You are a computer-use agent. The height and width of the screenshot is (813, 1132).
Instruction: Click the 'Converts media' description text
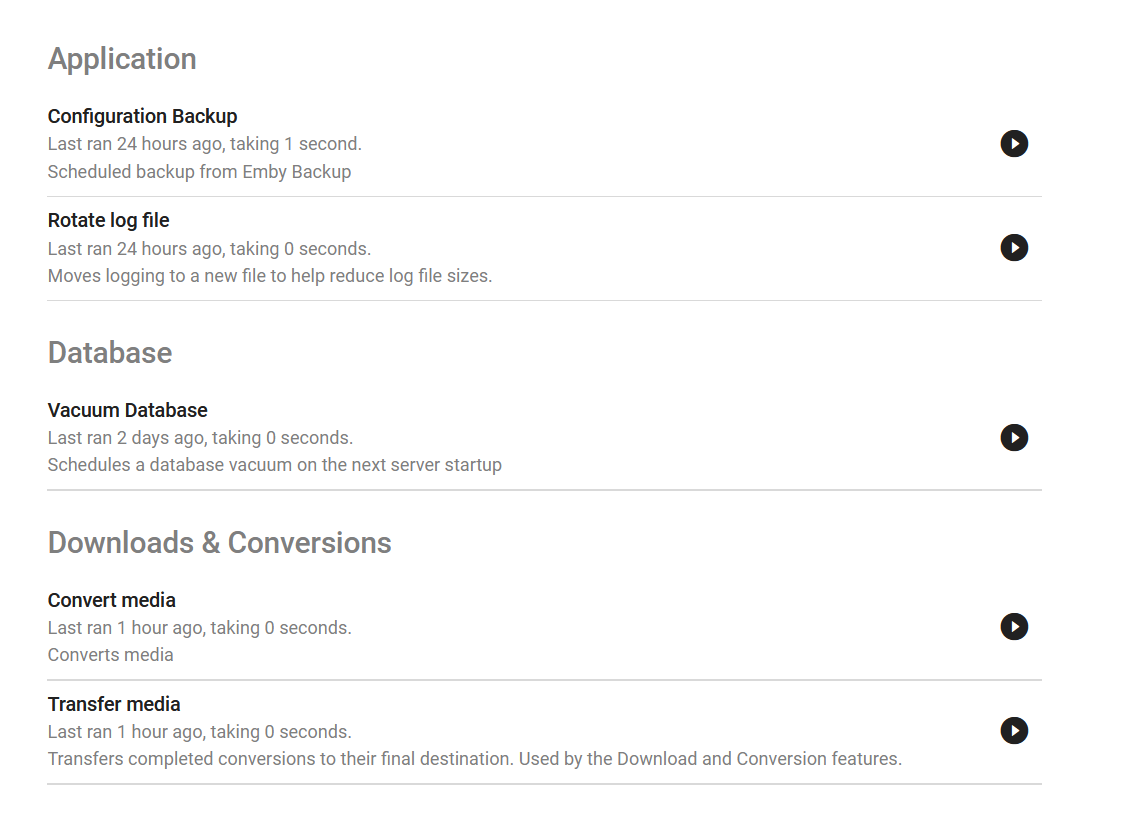point(110,655)
